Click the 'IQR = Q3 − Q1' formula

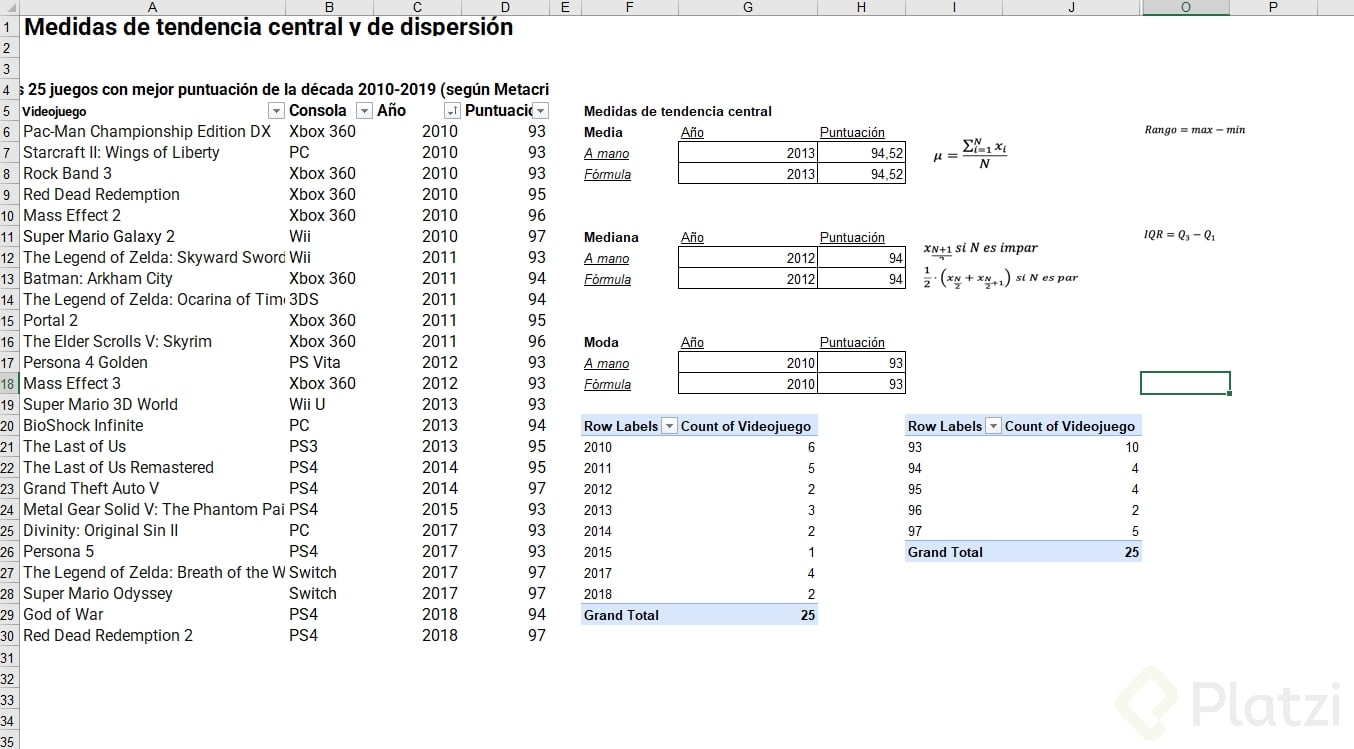click(1180, 235)
